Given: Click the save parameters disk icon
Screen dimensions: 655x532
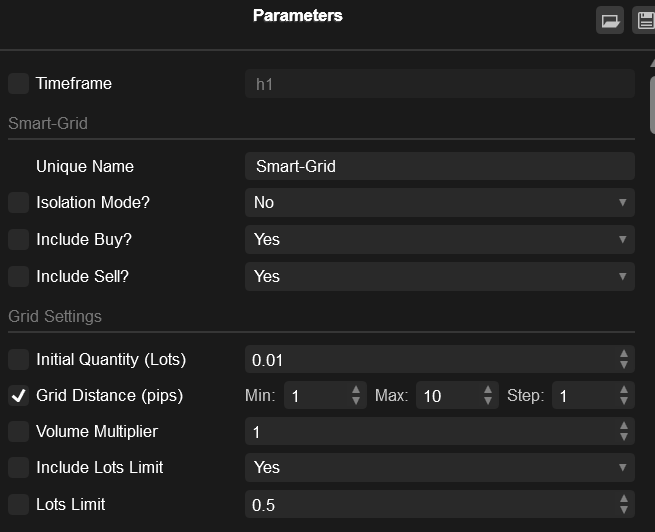Looking at the screenshot, I should (644, 20).
